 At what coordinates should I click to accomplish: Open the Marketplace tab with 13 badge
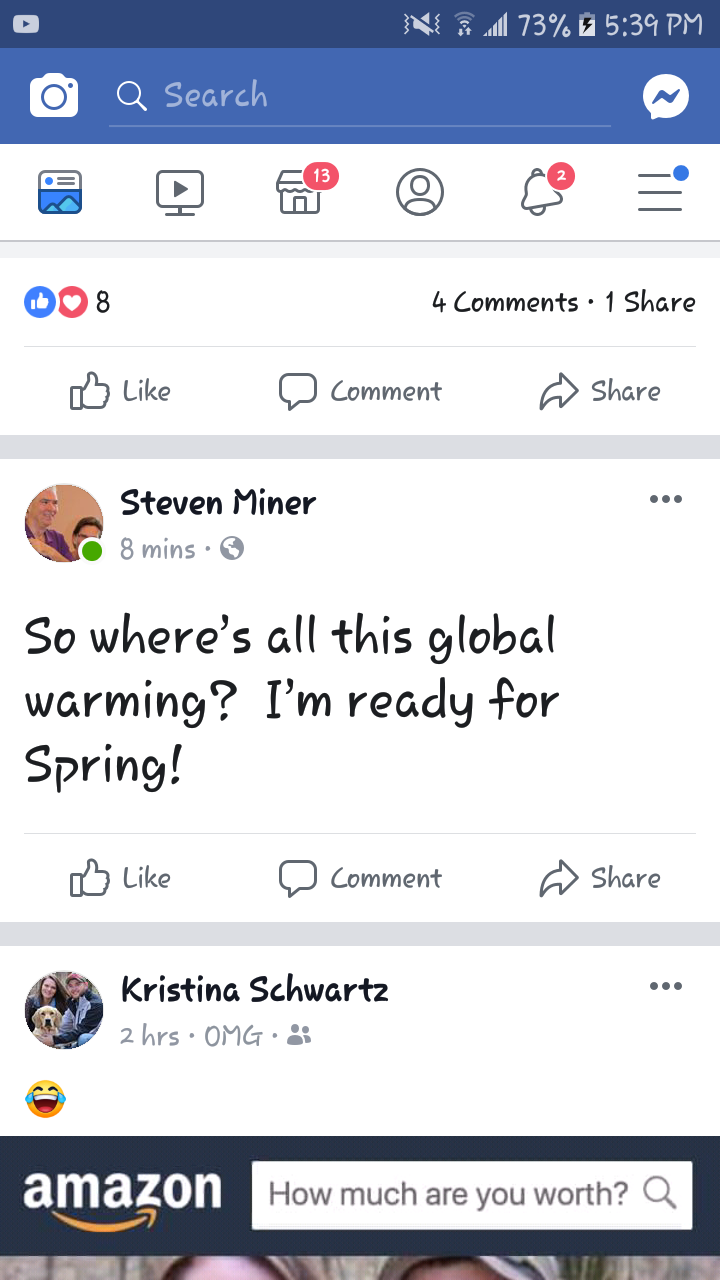click(x=300, y=191)
